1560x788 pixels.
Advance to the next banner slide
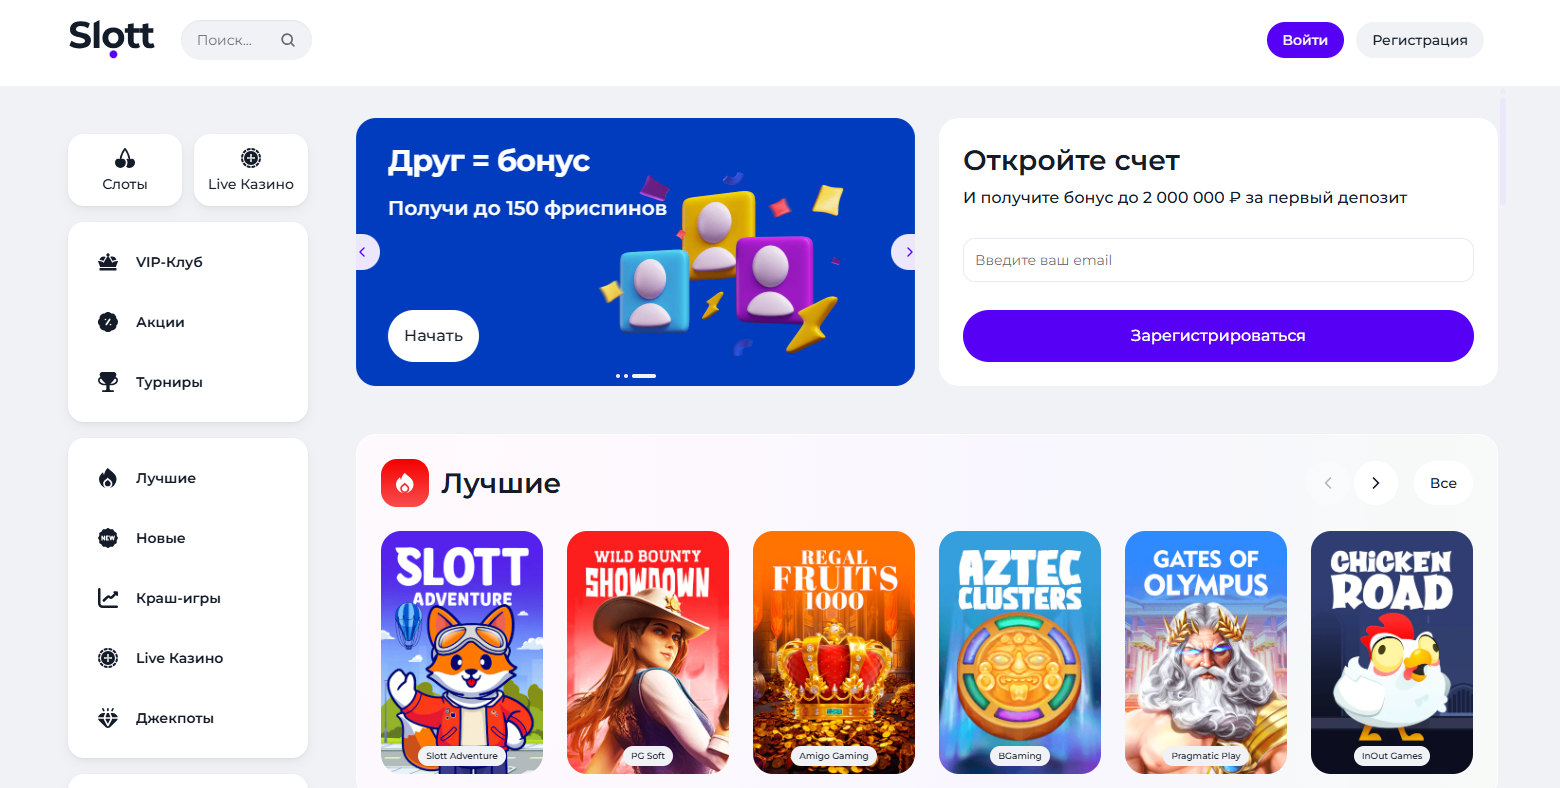(x=906, y=252)
